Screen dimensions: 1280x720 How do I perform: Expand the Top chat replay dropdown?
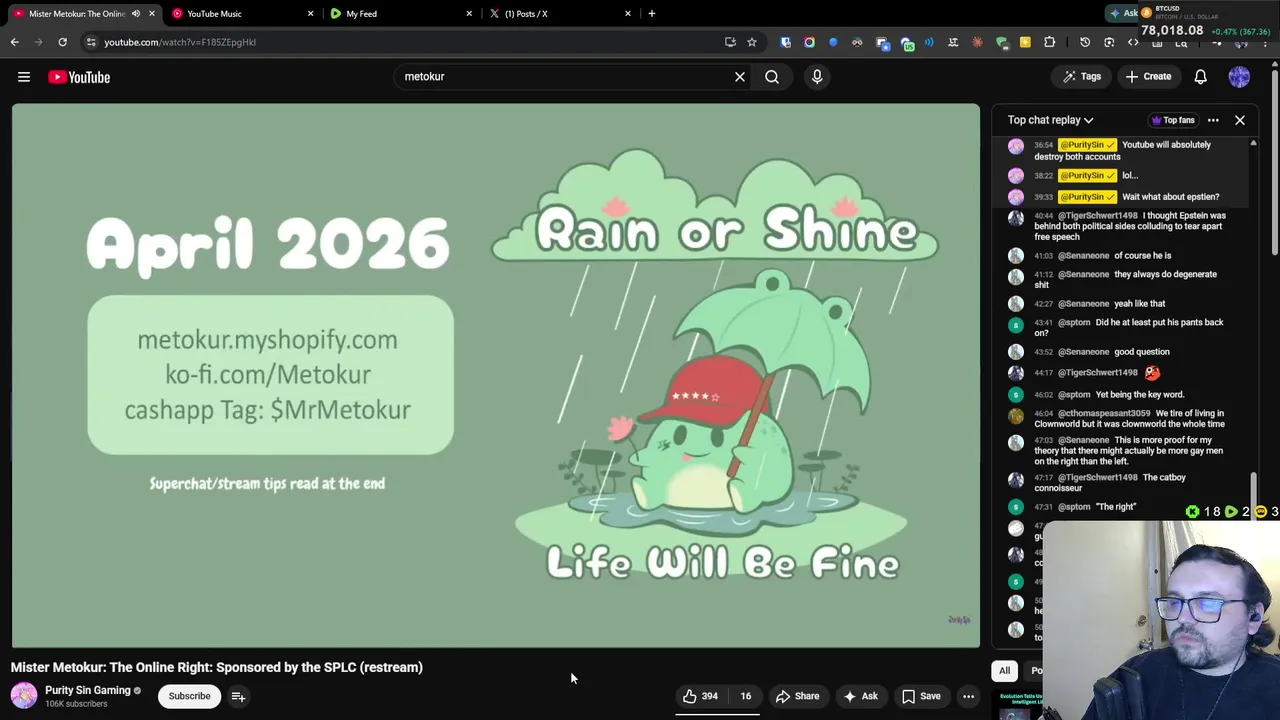[x=1050, y=120]
